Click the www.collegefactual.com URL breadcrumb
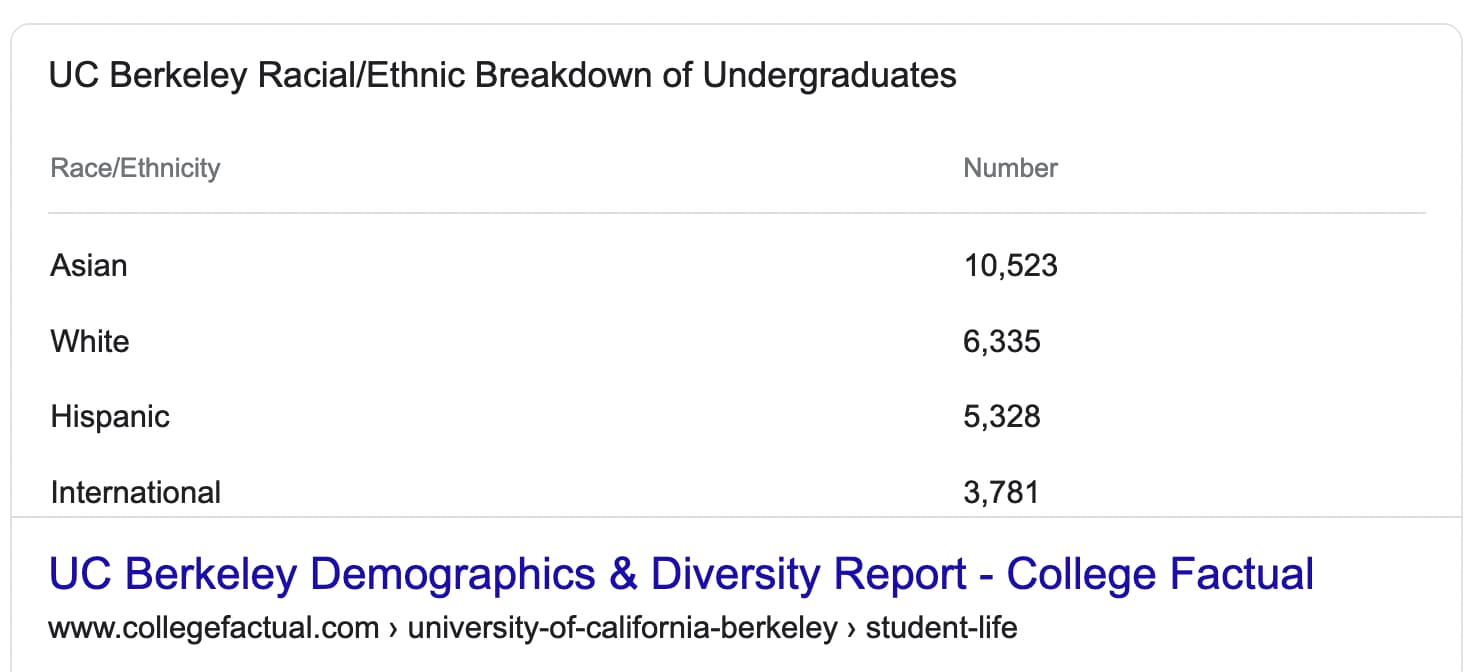This screenshot has height=672, width=1474. (x=214, y=628)
